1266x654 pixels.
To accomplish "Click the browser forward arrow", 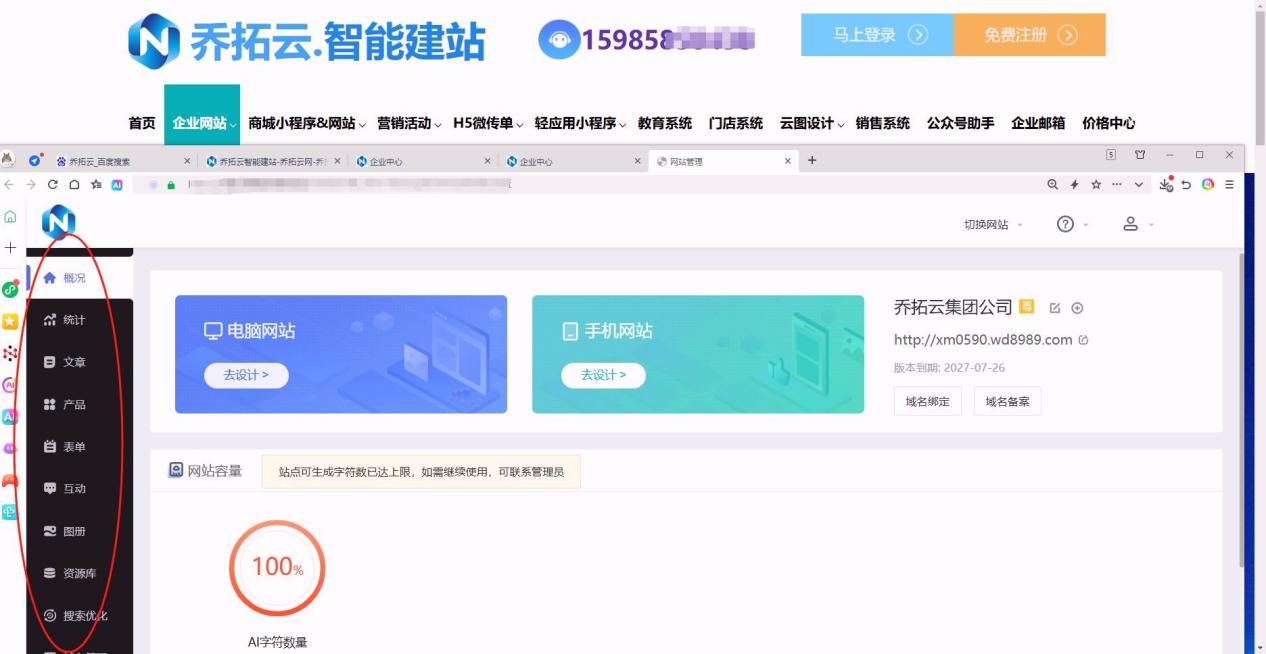I will tap(31, 185).
